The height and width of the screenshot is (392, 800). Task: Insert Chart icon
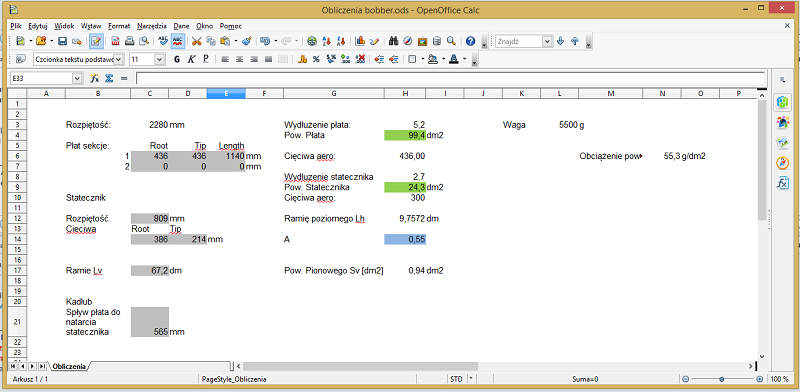tap(360, 41)
